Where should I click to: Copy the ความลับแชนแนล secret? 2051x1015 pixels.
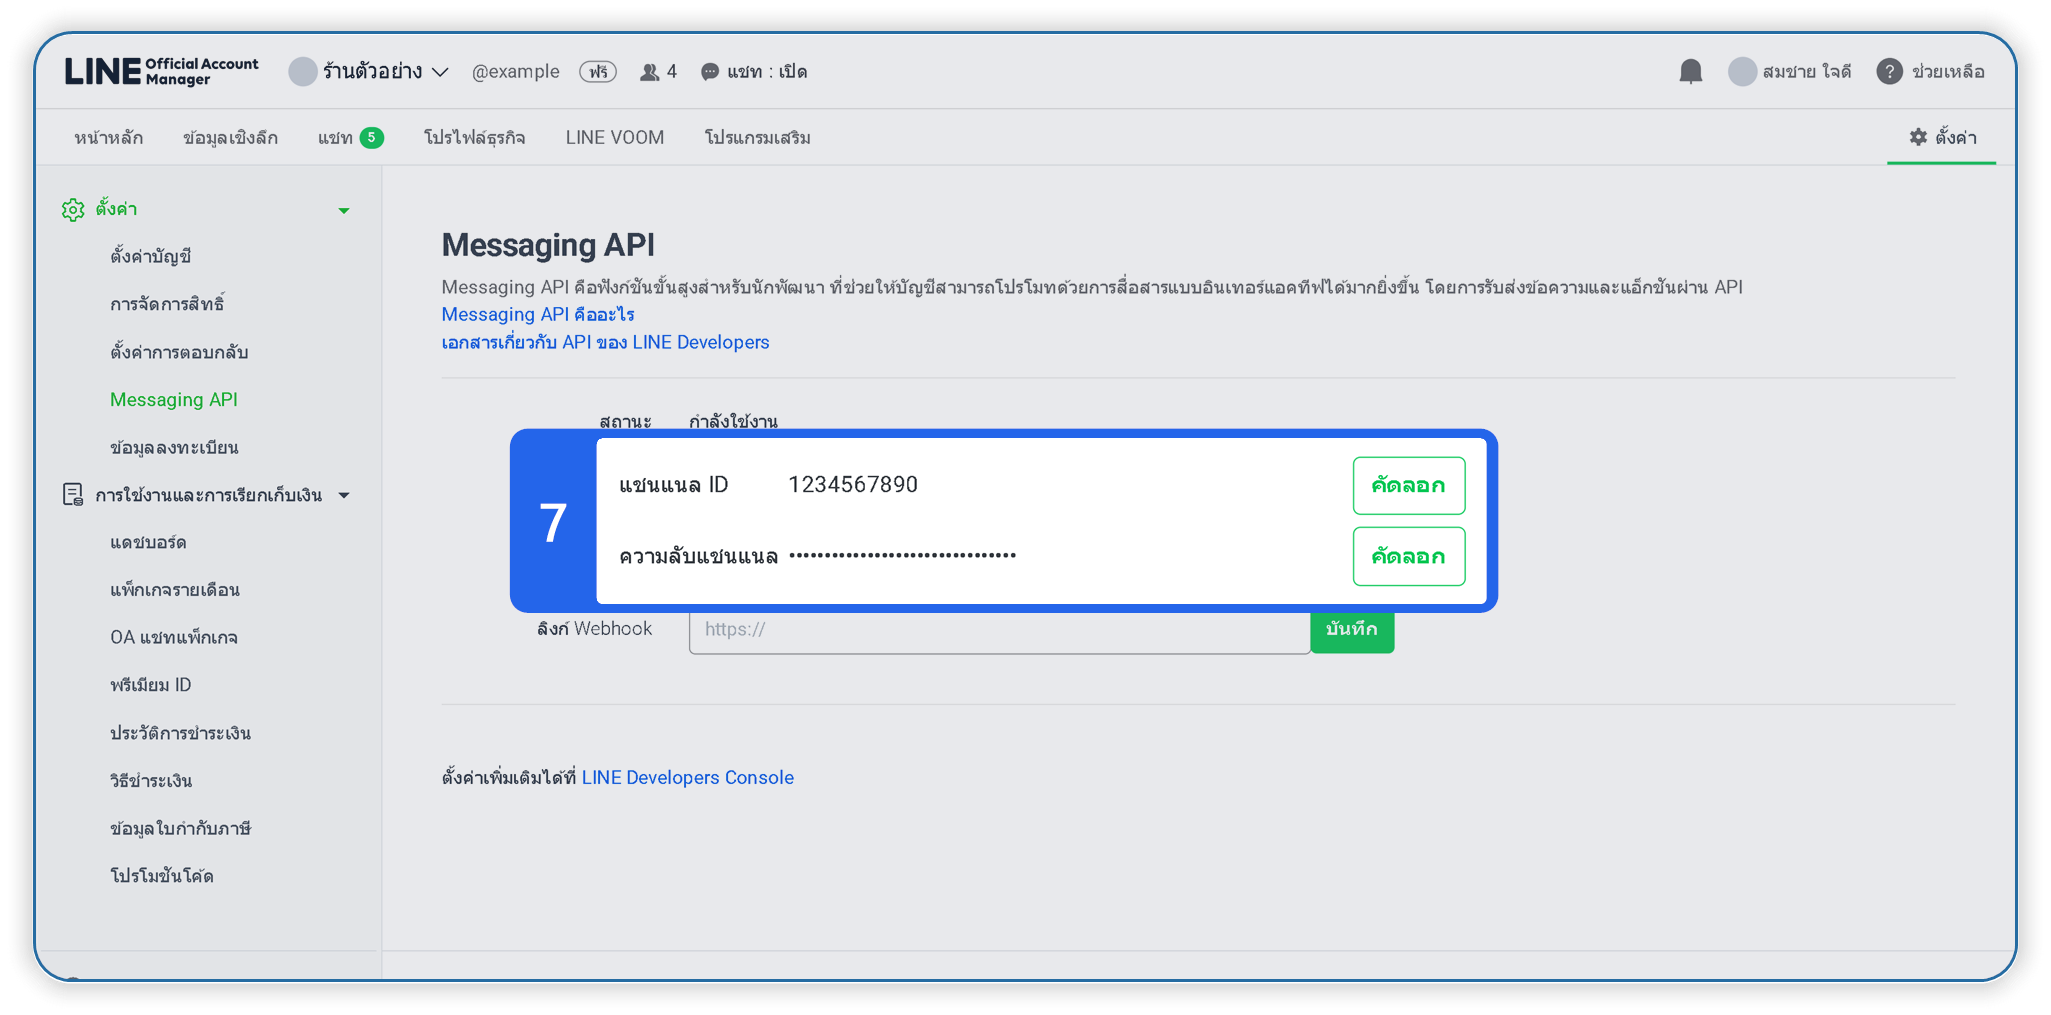1409,556
